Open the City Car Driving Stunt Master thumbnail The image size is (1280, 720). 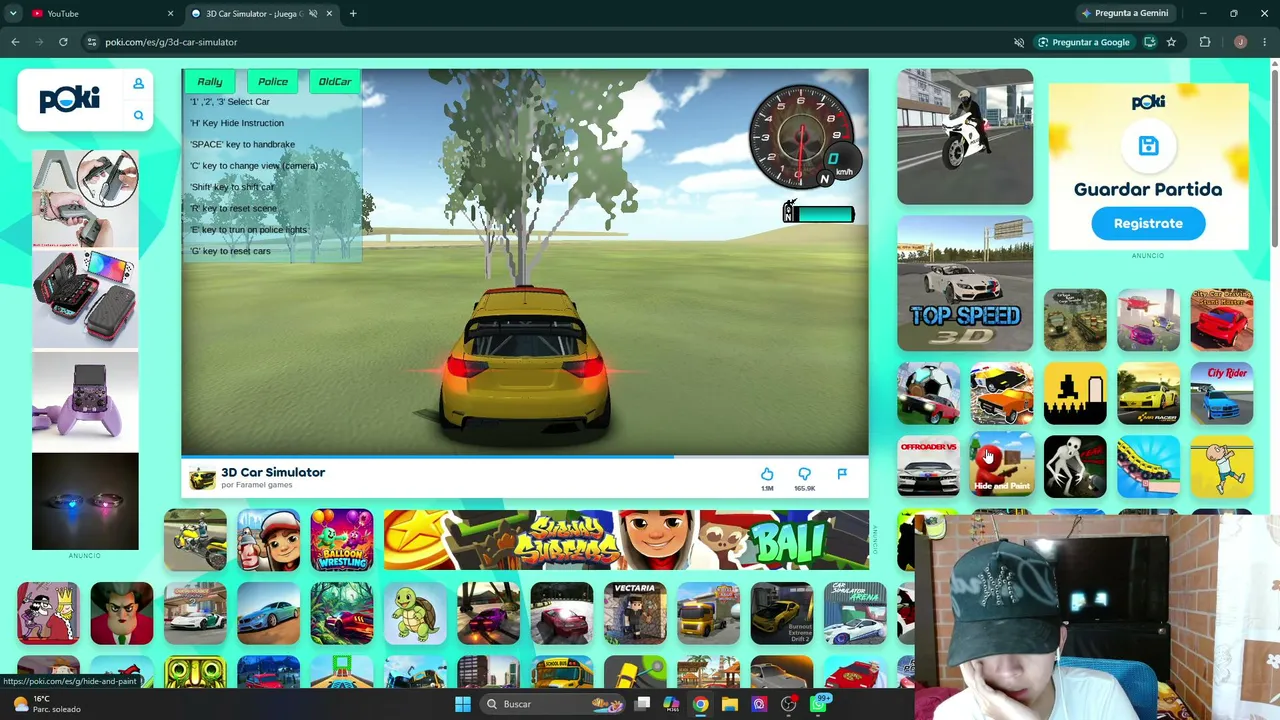coord(1222,320)
